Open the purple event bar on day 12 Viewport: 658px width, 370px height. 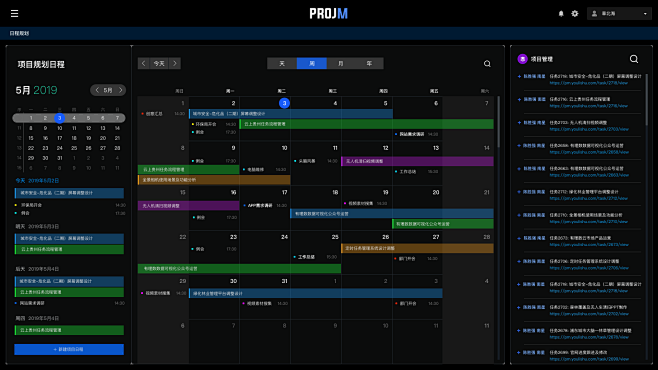coord(417,161)
